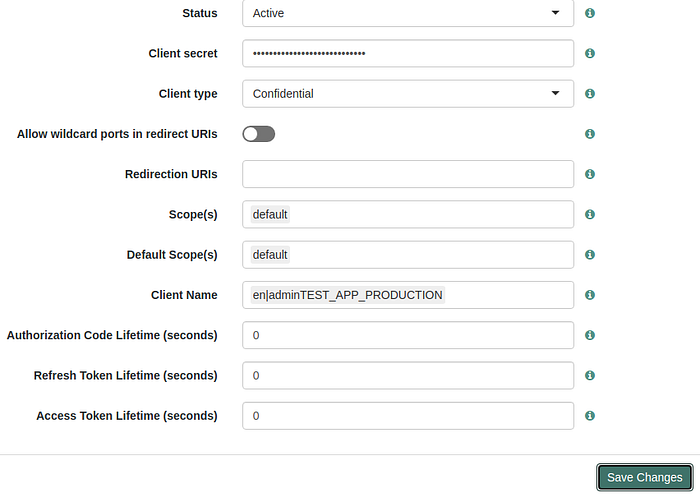Screen dimensions: 700x497
Task: Select the en|adminTEST_APP_PRODUCTION client name tag
Action: click(347, 295)
